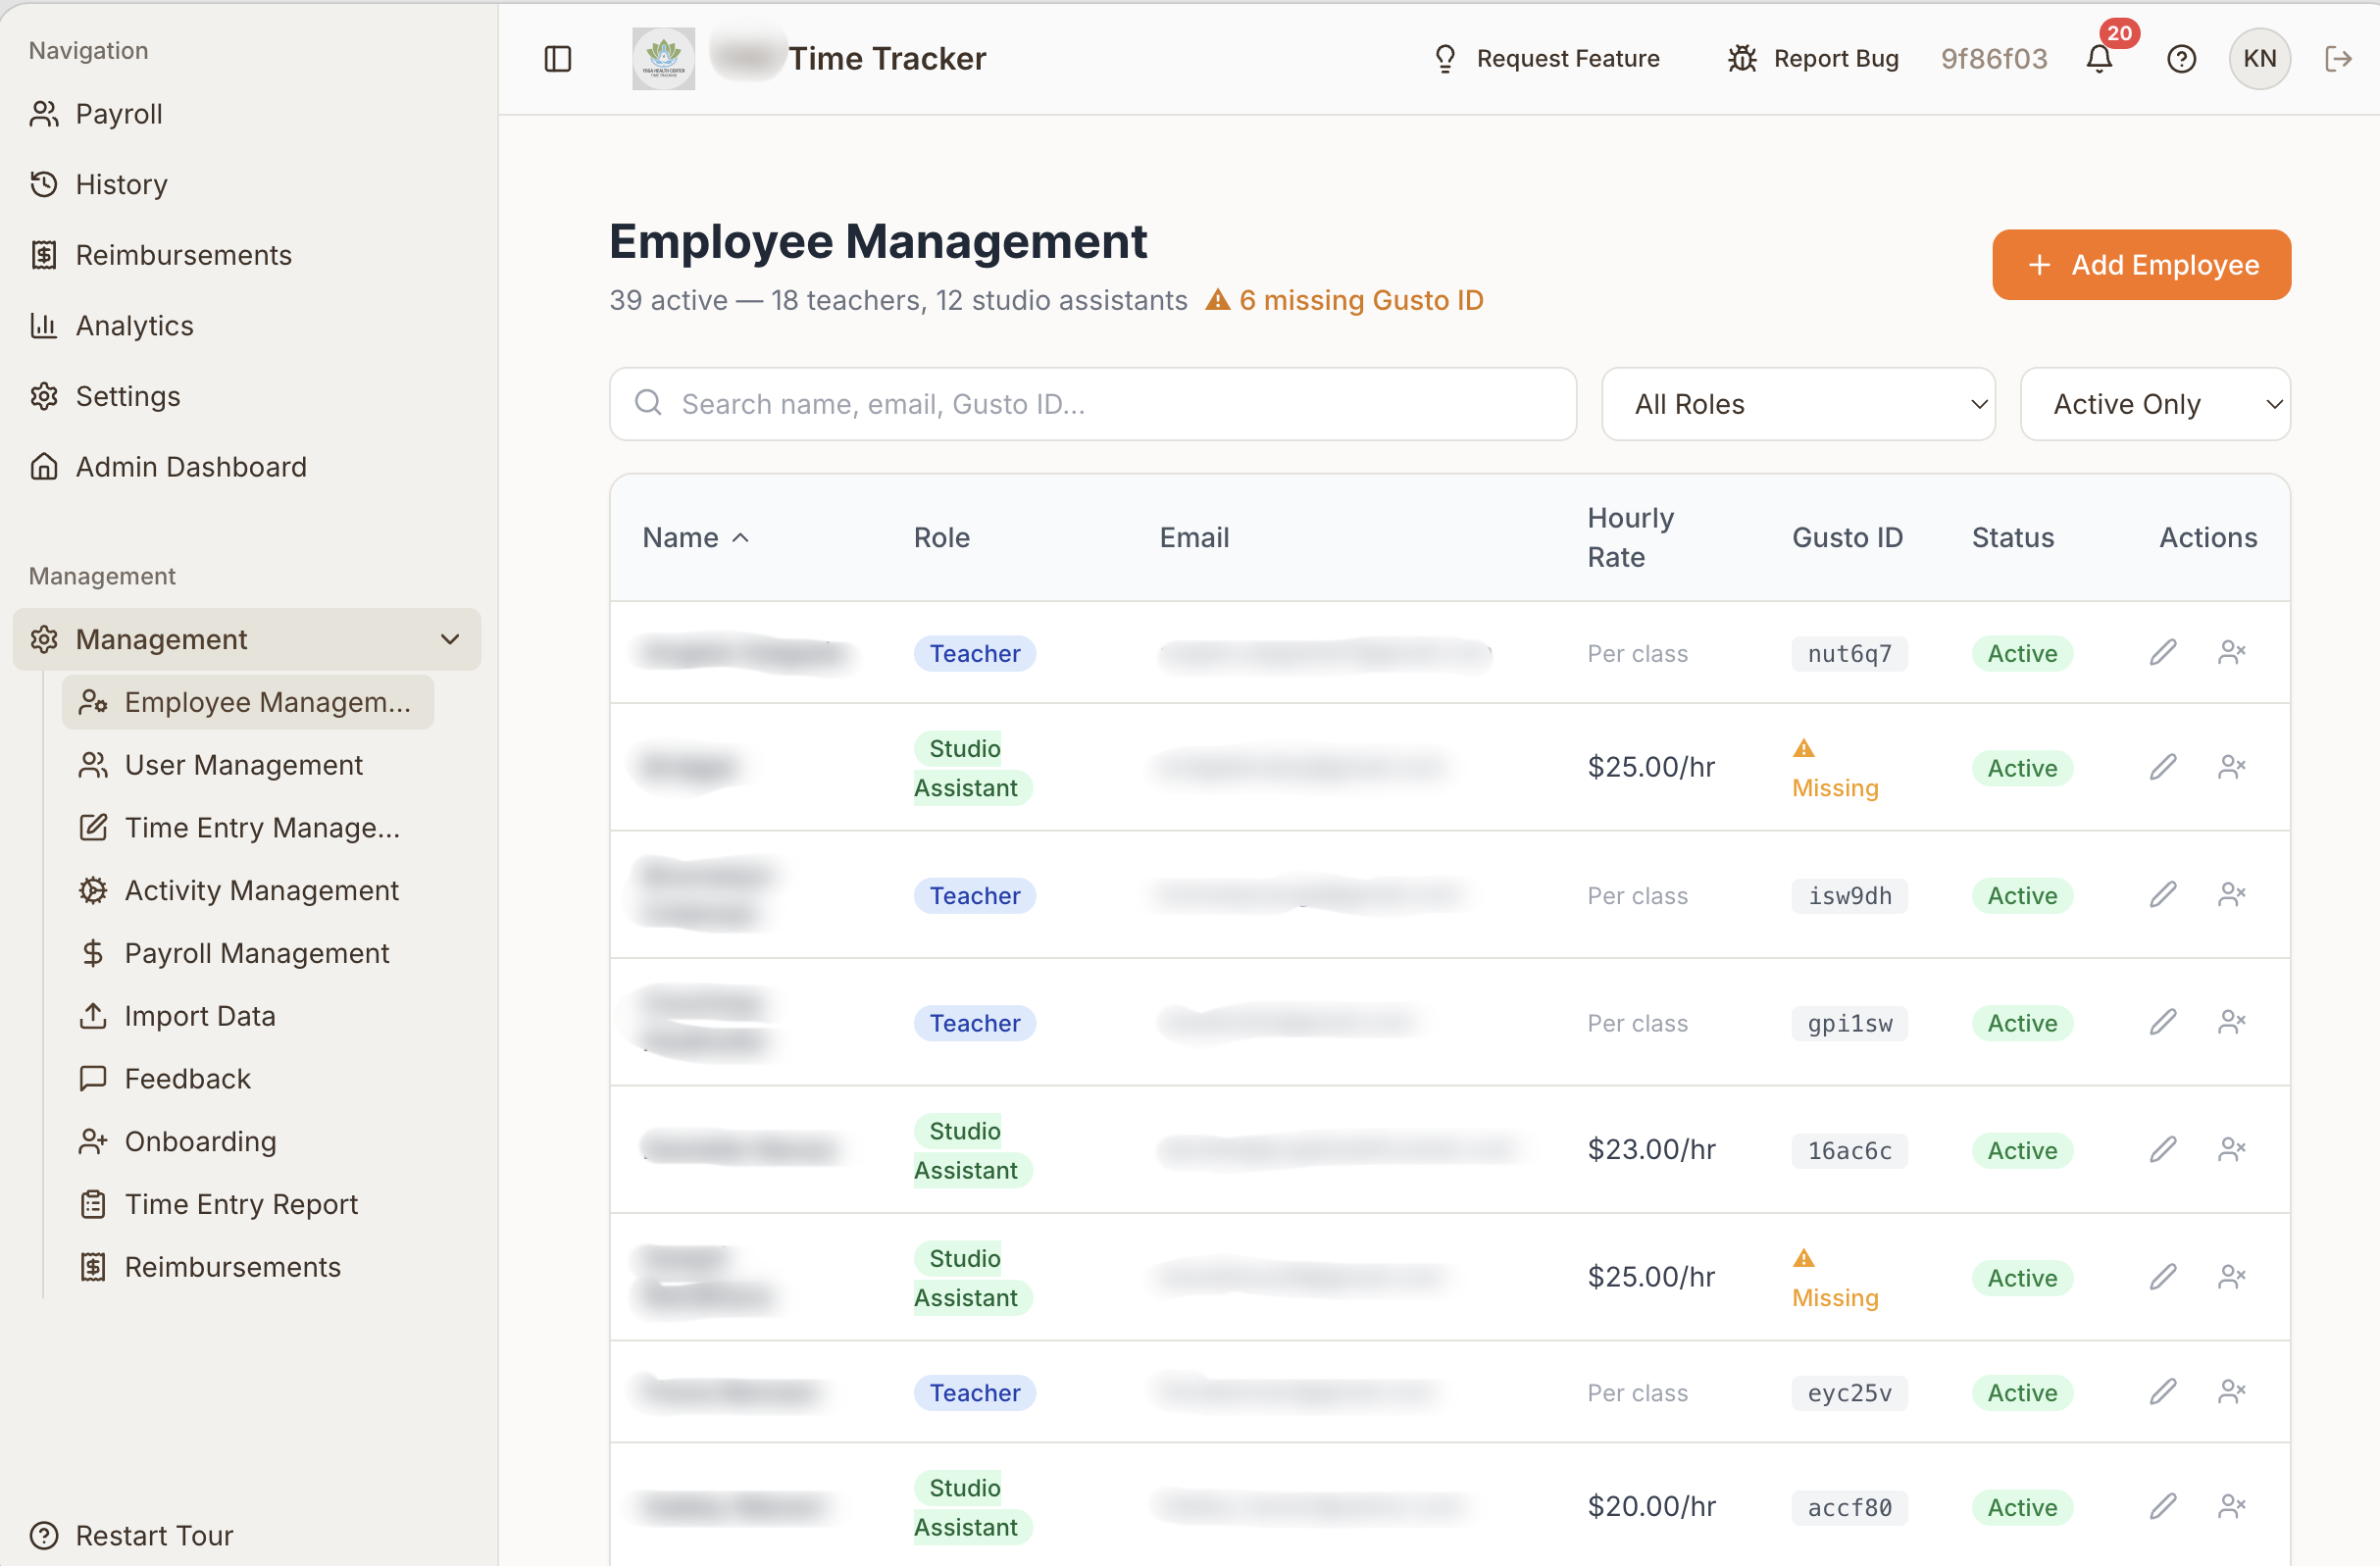This screenshot has width=2380, height=1566.
Task: Click the Email column header
Action: [x=1194, y=537]
